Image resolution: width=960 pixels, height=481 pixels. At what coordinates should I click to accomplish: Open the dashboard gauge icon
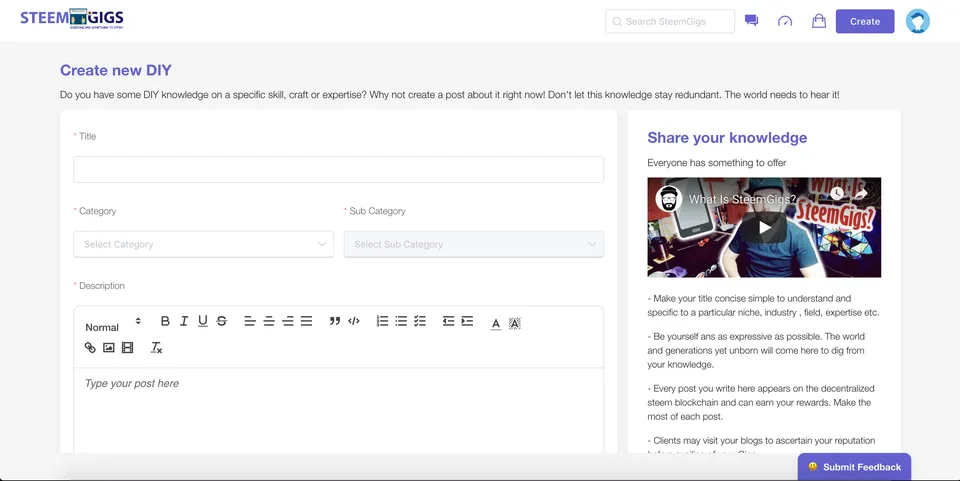[785, 21]
